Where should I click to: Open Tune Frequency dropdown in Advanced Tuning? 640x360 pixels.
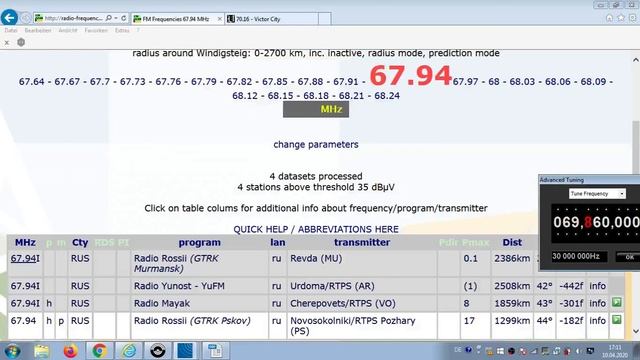597,193
